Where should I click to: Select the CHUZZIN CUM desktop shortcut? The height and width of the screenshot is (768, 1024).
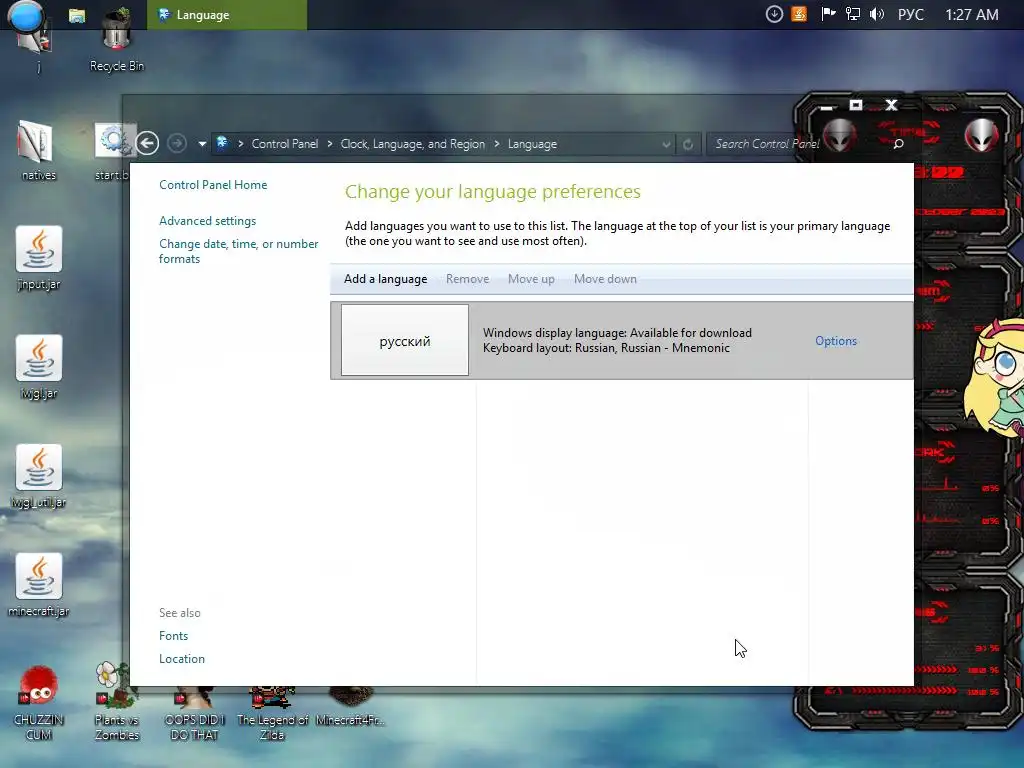coord(39,704)
